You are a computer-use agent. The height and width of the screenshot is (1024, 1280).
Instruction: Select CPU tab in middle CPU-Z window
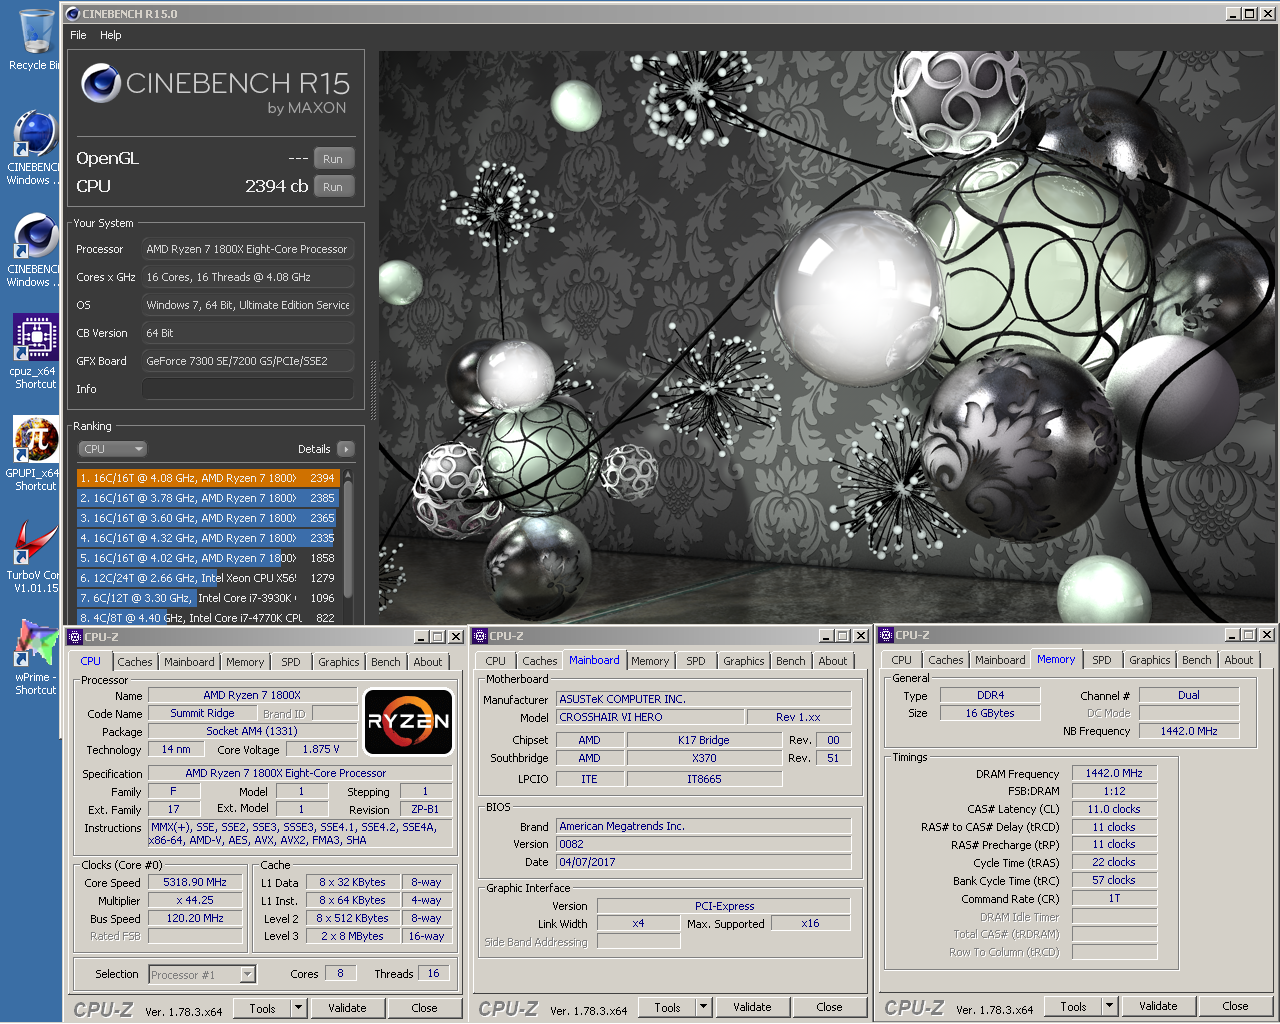click(496, 661)
